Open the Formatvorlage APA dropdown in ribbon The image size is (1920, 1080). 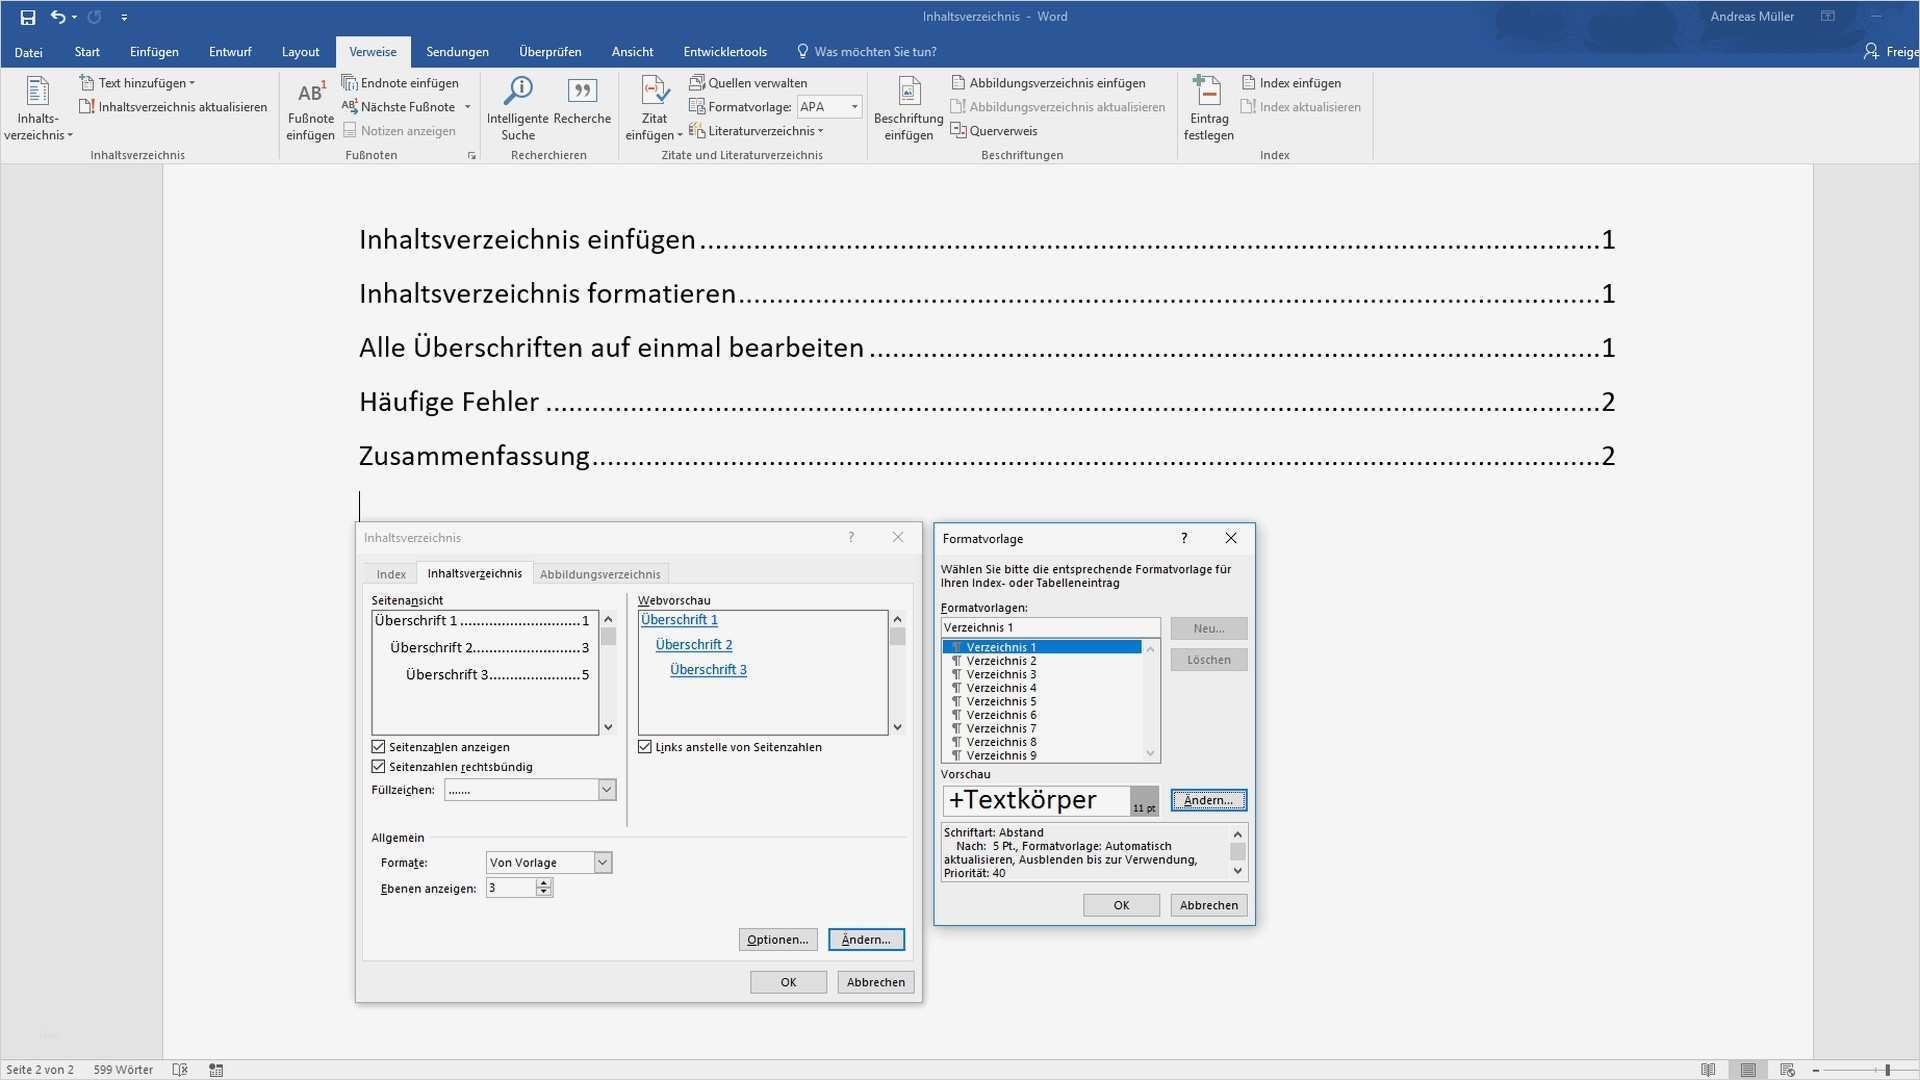coord(854,107)
